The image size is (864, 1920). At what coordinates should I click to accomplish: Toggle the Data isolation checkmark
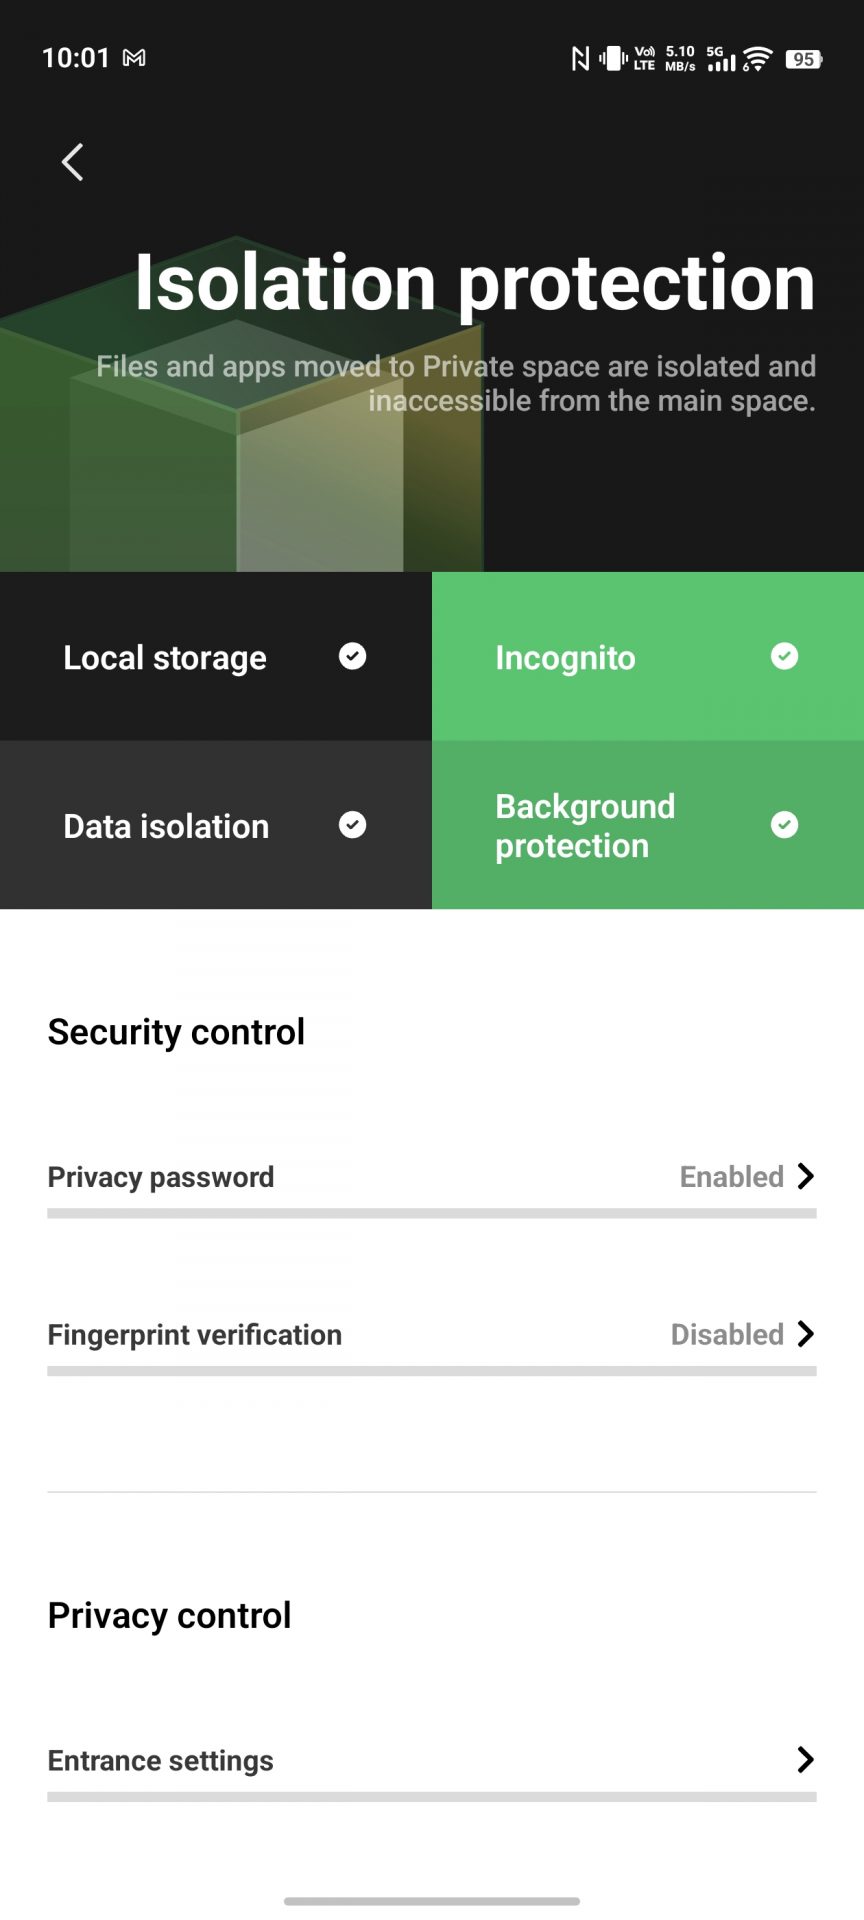pos(352,825)
